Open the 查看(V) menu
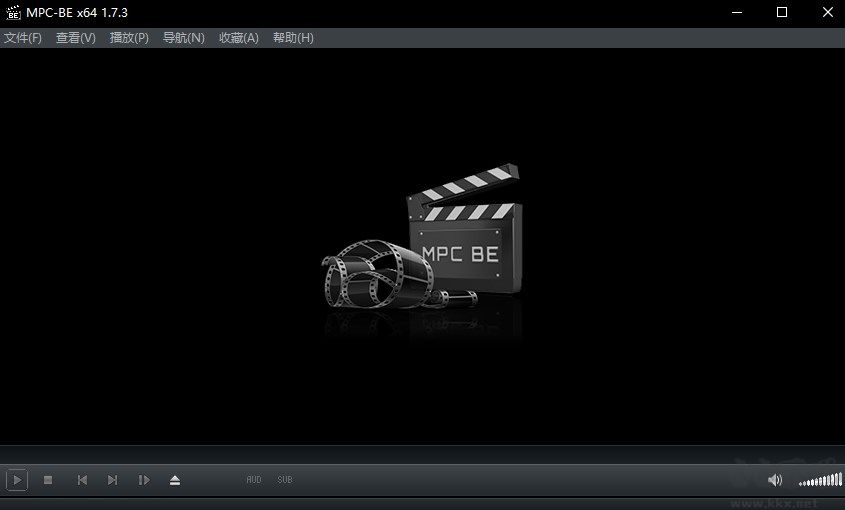Viewport: 845px width, 510px height. pos(76,38)
